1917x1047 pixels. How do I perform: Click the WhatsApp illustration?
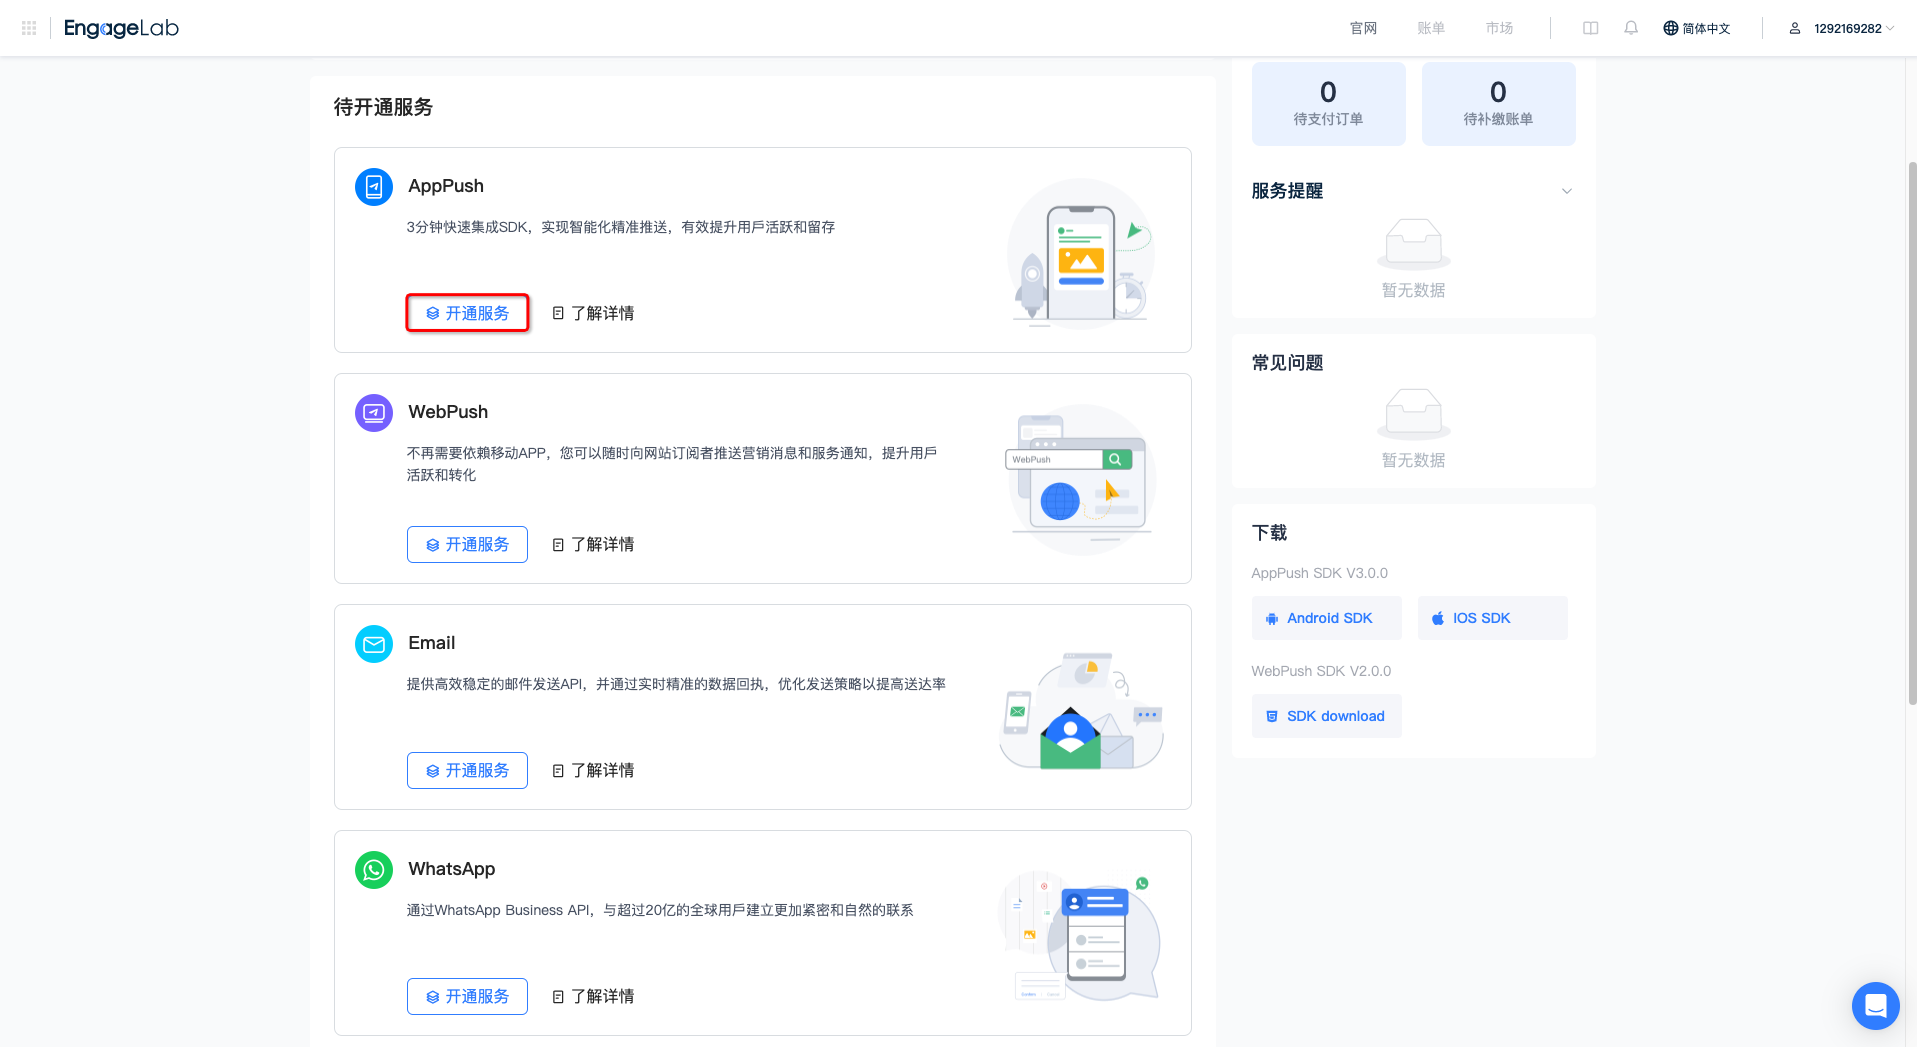pos(1081,937)
